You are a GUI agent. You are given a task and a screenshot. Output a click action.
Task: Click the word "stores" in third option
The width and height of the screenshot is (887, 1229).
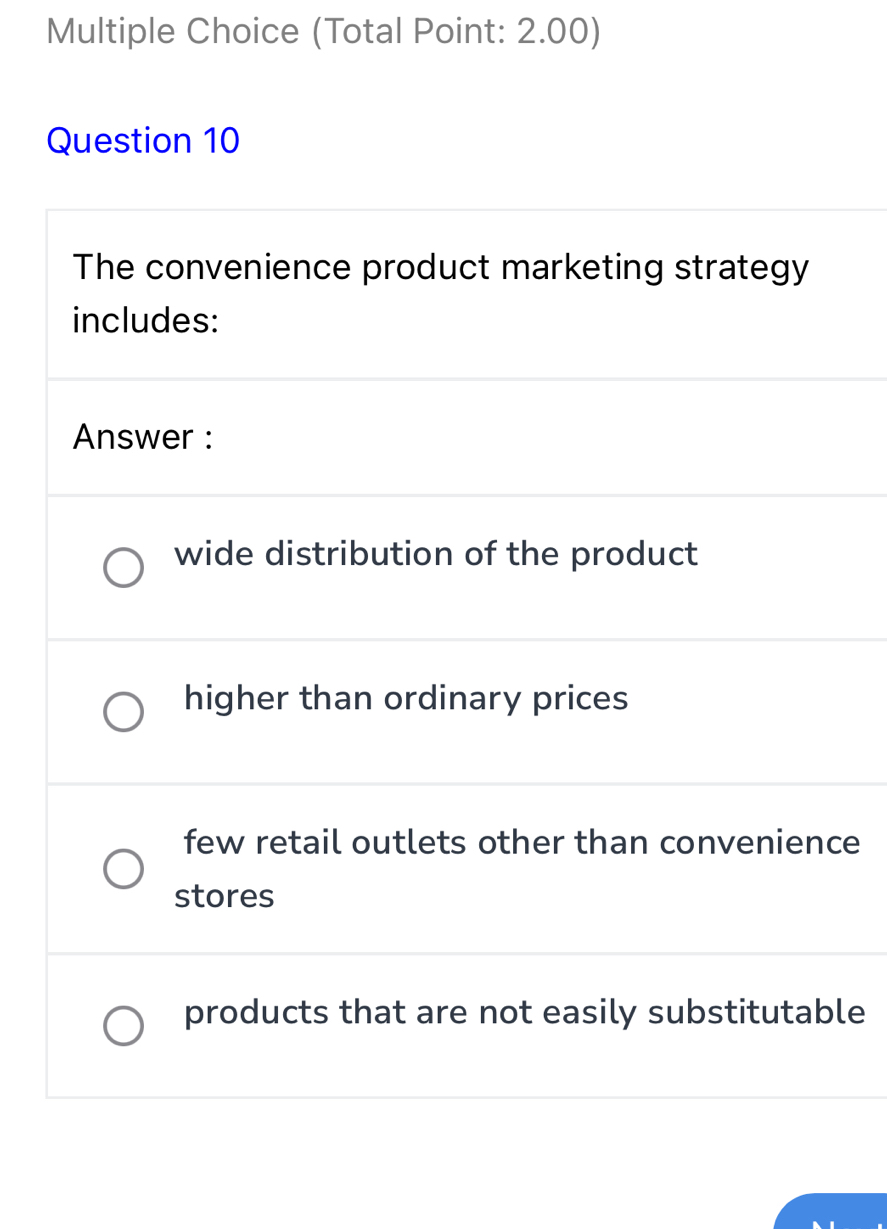click(224, 896)
